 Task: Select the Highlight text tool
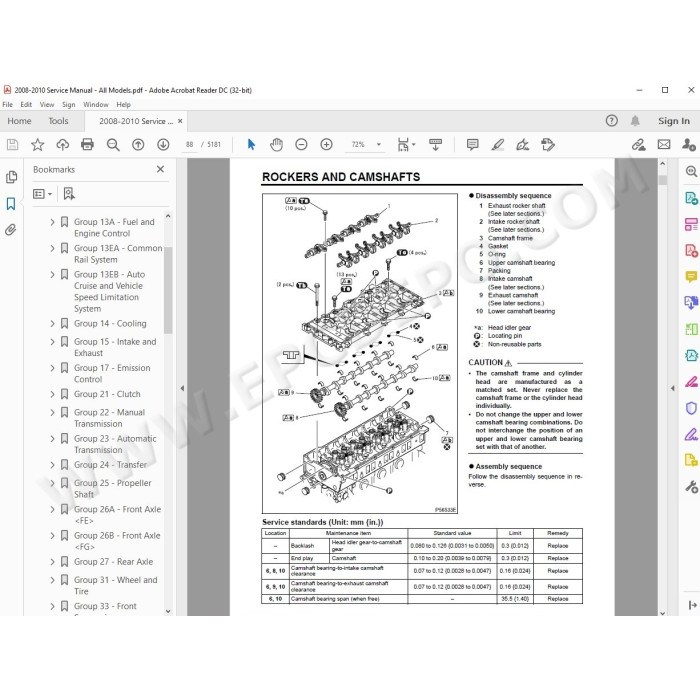[497, 145]
